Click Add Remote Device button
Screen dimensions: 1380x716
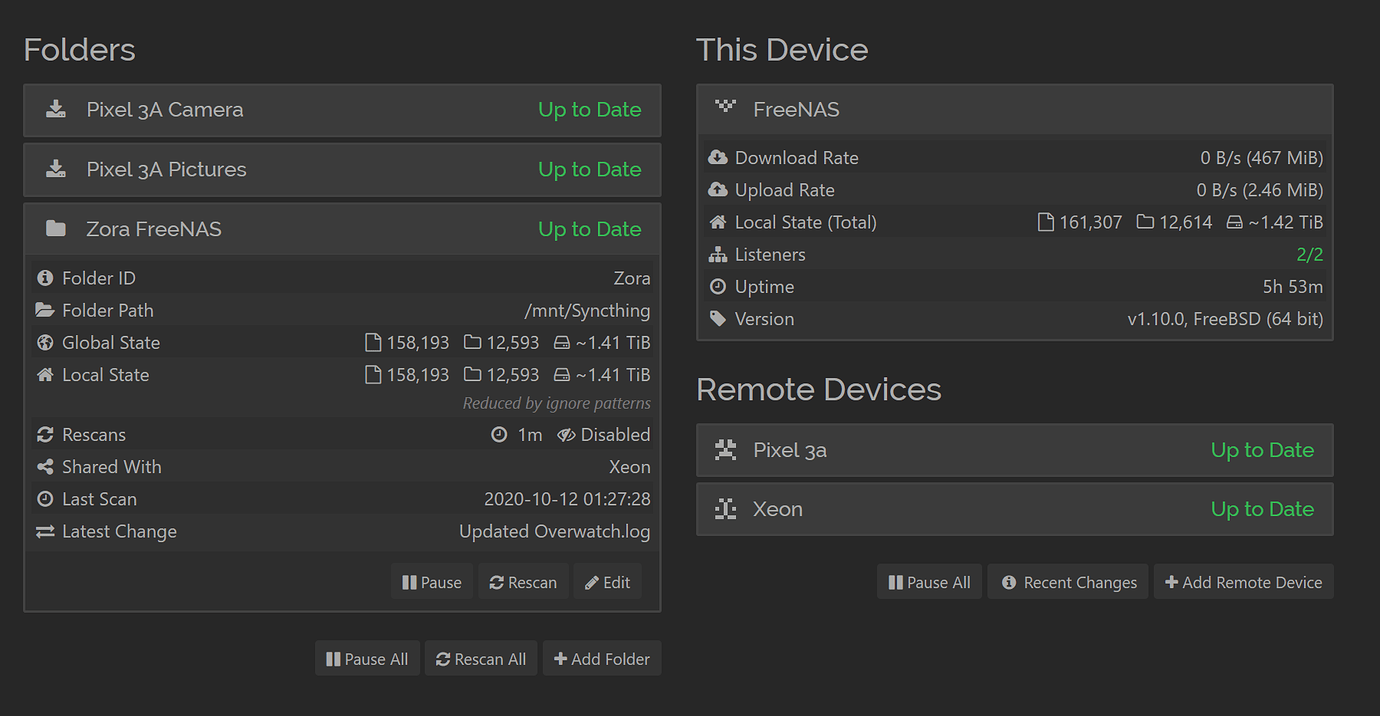pyautogui.click(x=1243, y=582)
